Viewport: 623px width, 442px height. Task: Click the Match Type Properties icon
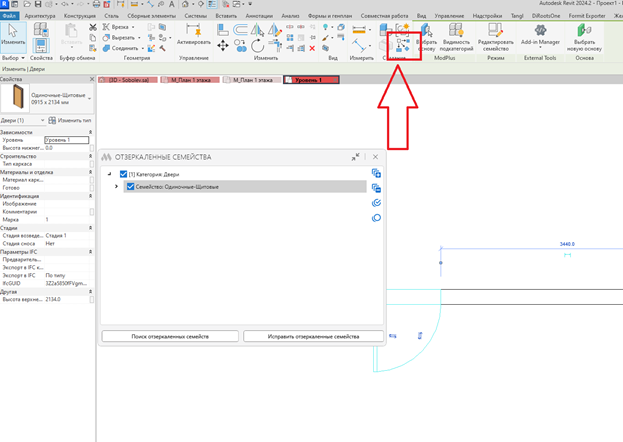[x=93, y=48]
